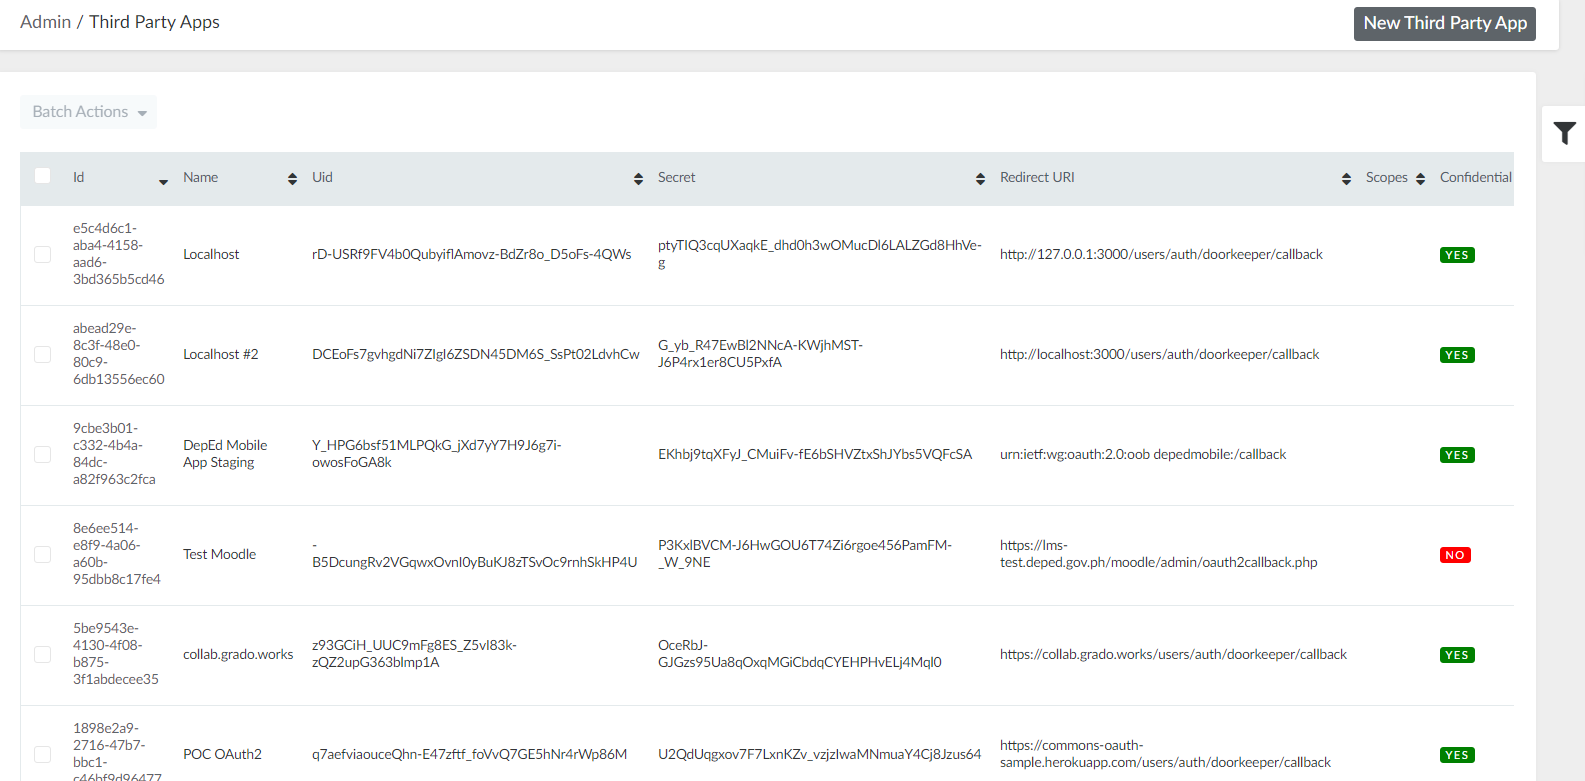Click secret starting EKhbj9tqXFyJ
This screenshot has height=781, width=1585.
(814, 454)
